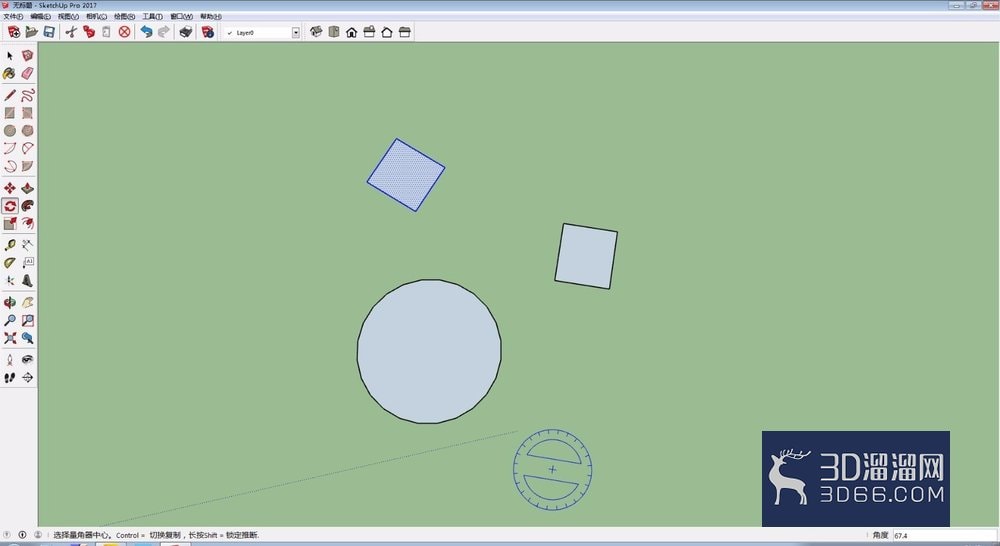Viewport: 1000px width, 546px height.
Task: Click the blue selected square
Action: point(406,175)
